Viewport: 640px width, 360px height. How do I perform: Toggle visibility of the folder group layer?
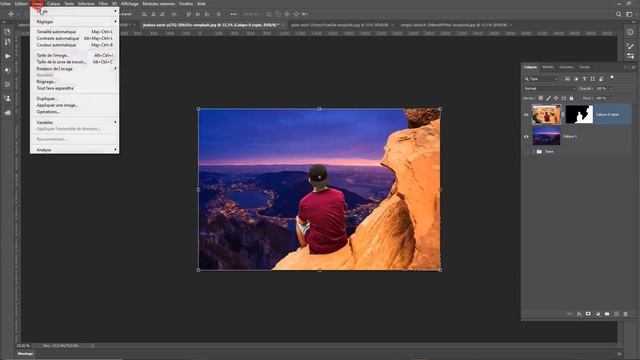coord(526,151)
